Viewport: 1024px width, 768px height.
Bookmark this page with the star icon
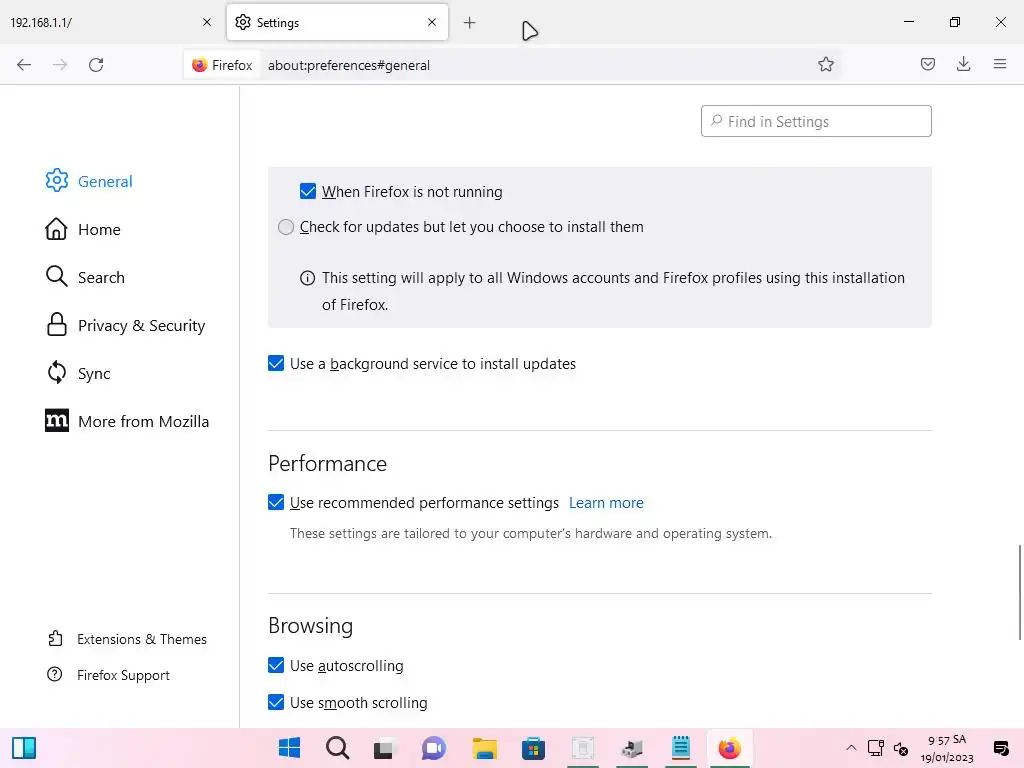825,65
